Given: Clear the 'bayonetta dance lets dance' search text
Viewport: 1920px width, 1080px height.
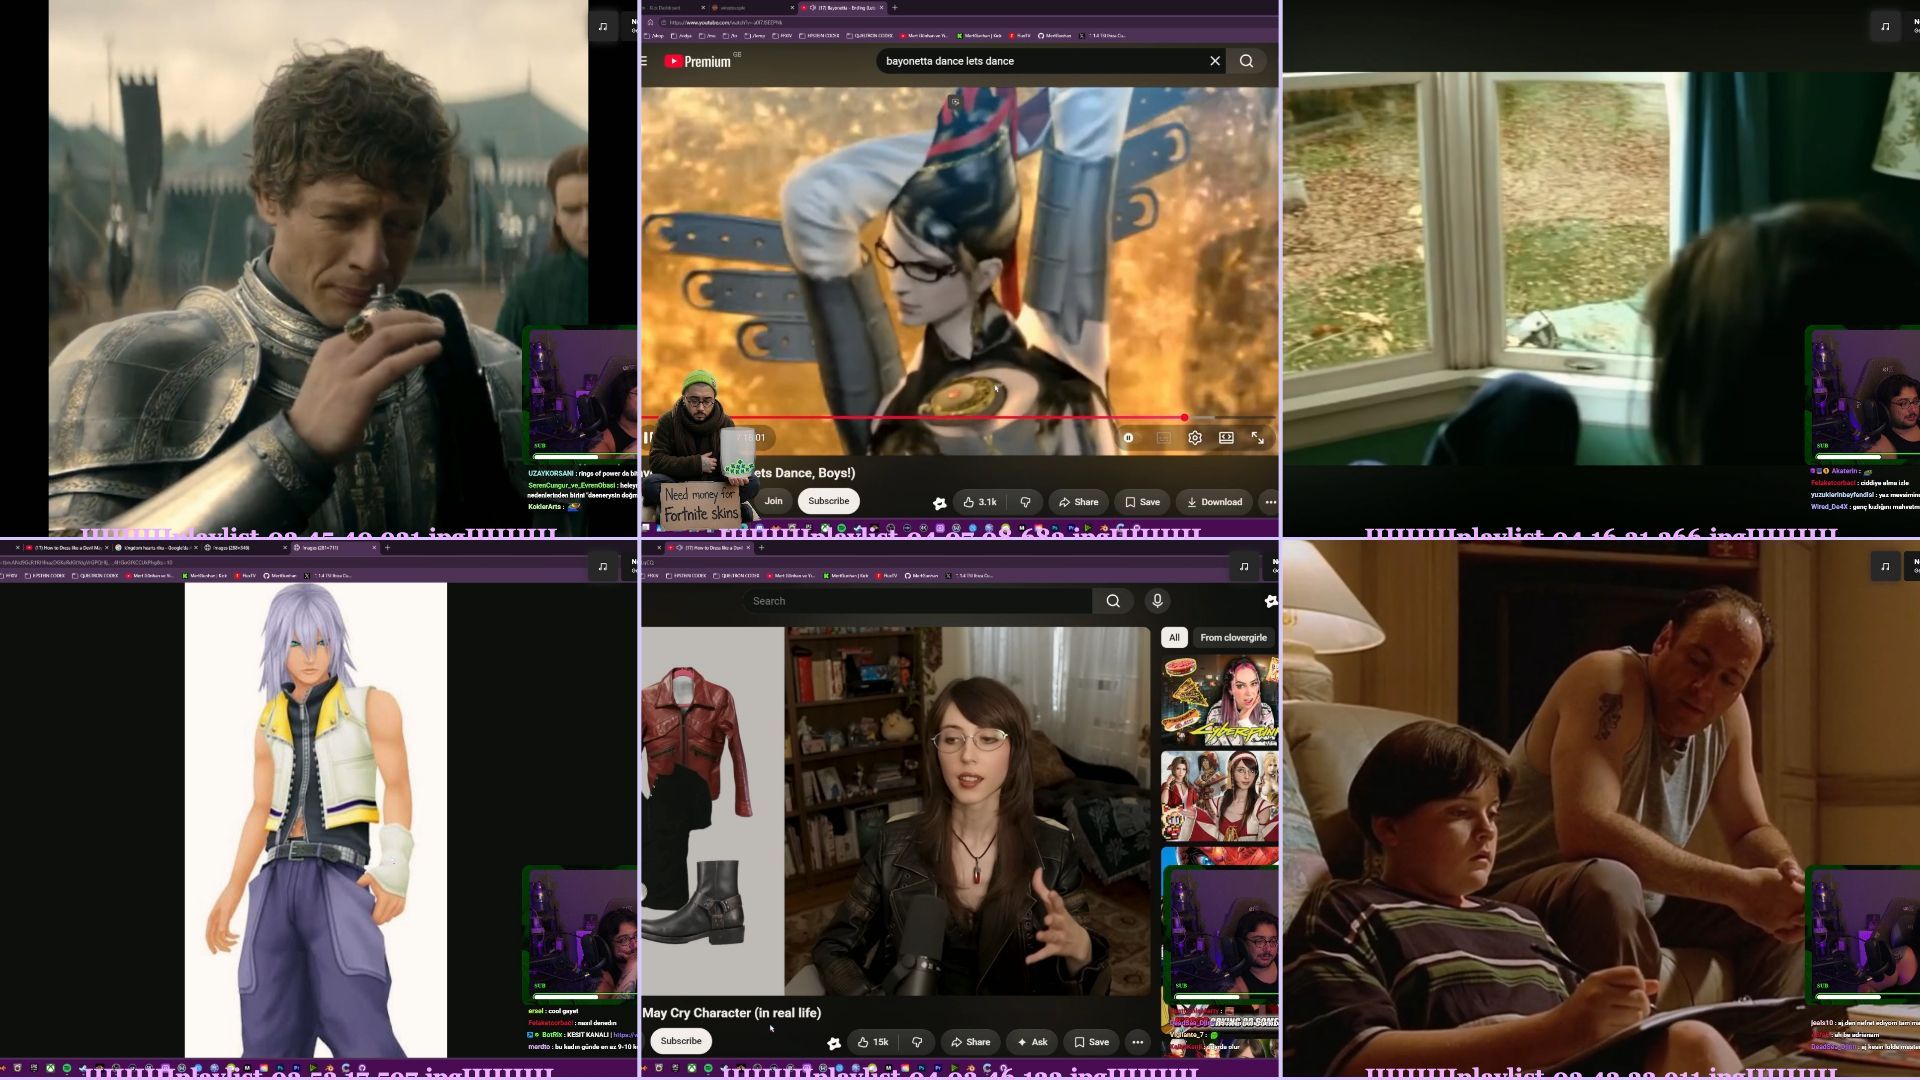Looking at the screenshot, I should click(x=1215, y=61).
